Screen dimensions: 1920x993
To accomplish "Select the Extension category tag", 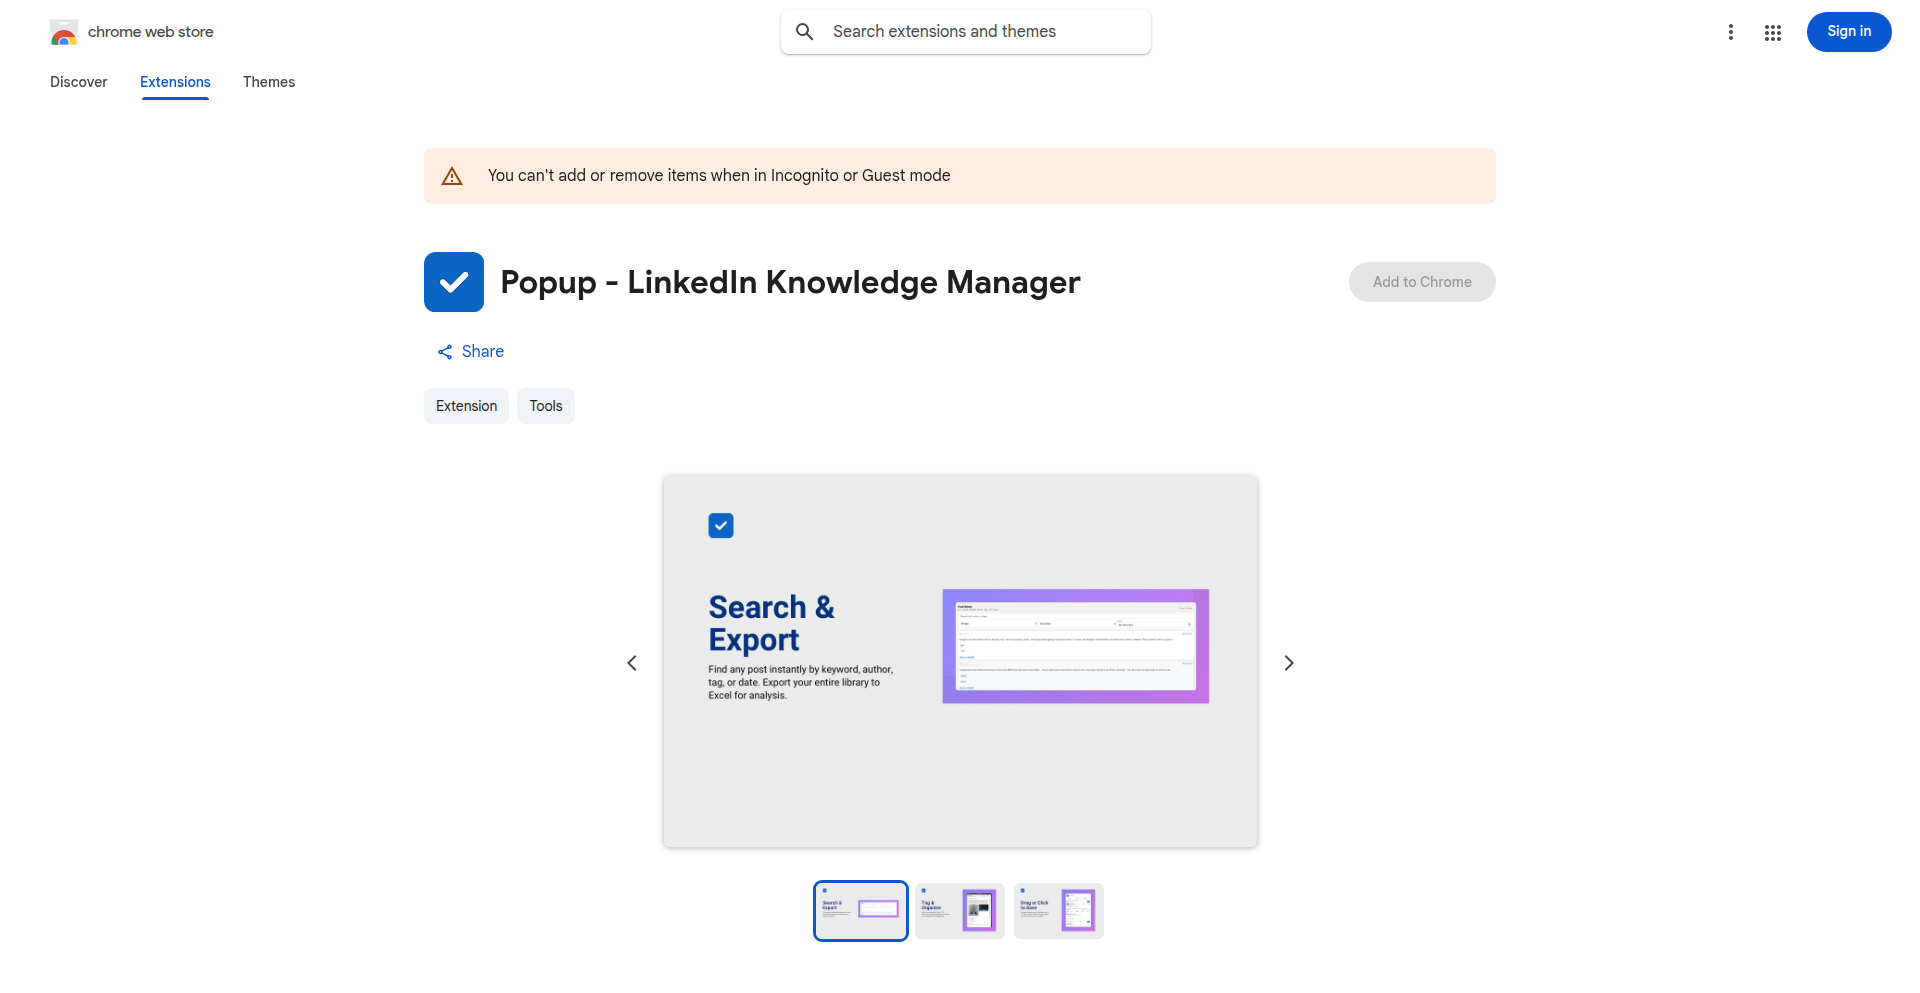I will [x=466, y=405].
